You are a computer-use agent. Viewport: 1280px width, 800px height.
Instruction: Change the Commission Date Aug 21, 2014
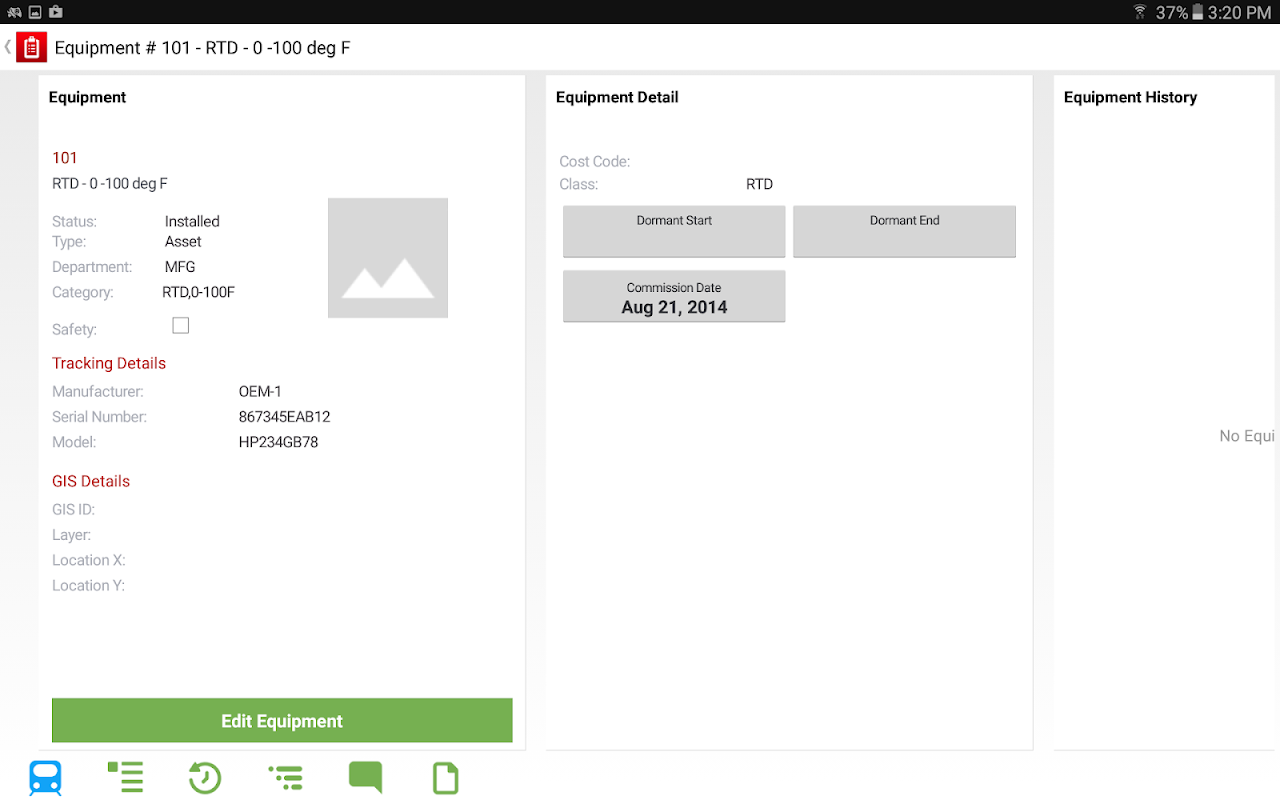[x=674, y=296]
